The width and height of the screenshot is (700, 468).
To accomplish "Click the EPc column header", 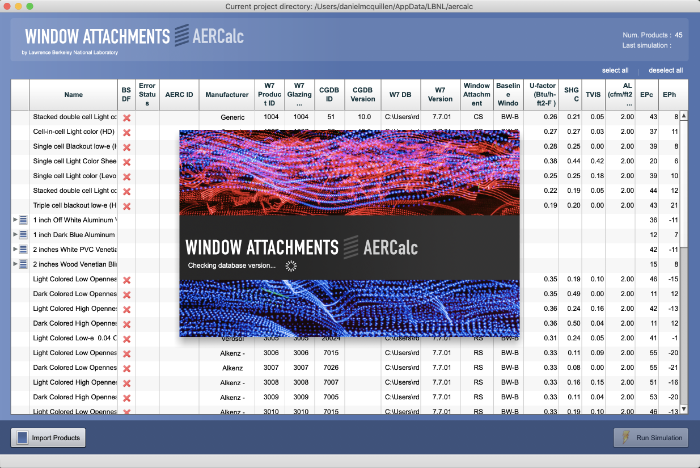I will tap(647, 95).
